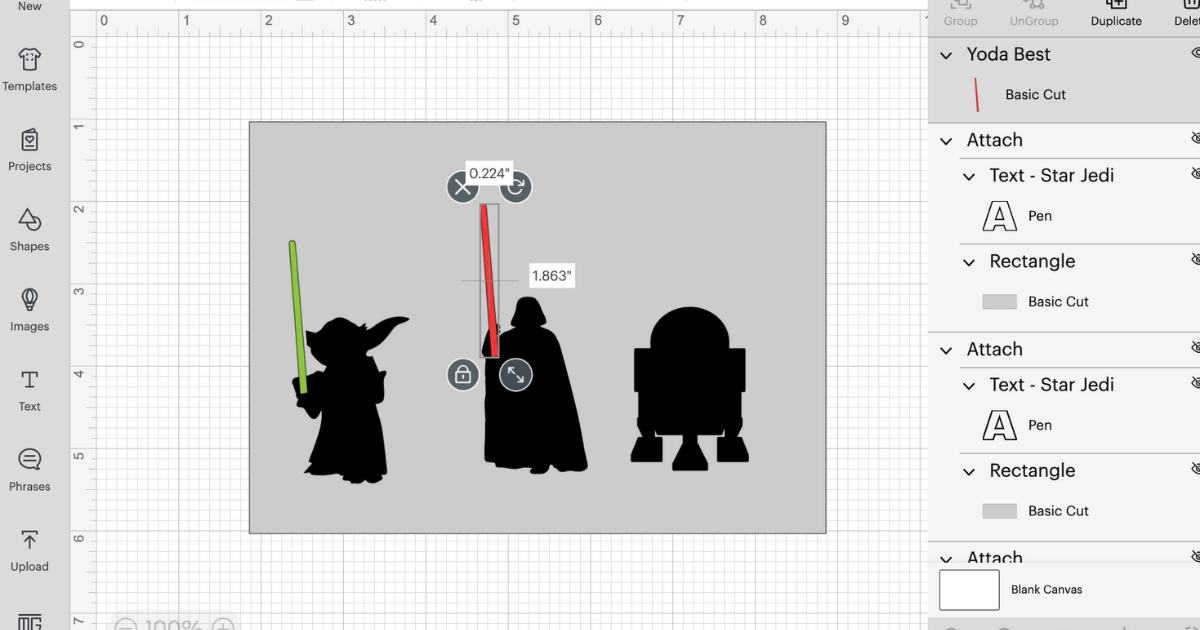The height and width of the screenshot is (630, 1200).
Task: Click the Group button
Action: pos(960,13)
